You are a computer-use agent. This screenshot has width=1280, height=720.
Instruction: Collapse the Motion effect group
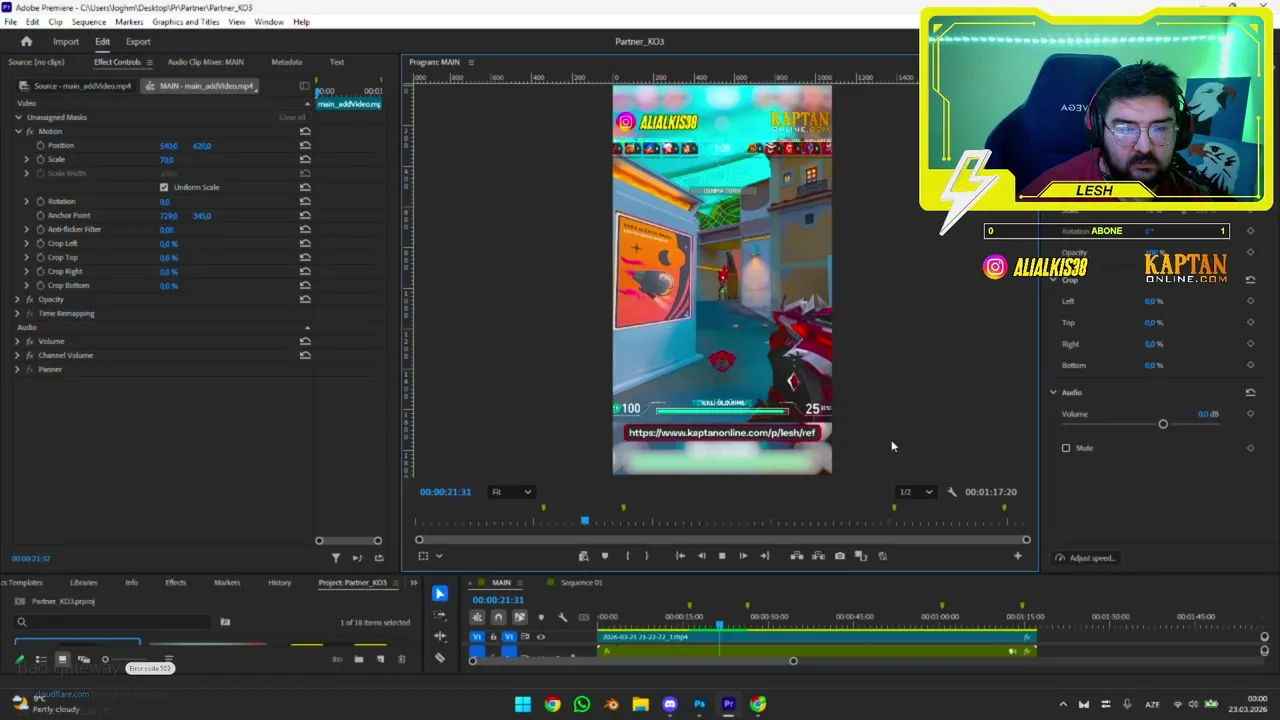click(x=18, y=132)
